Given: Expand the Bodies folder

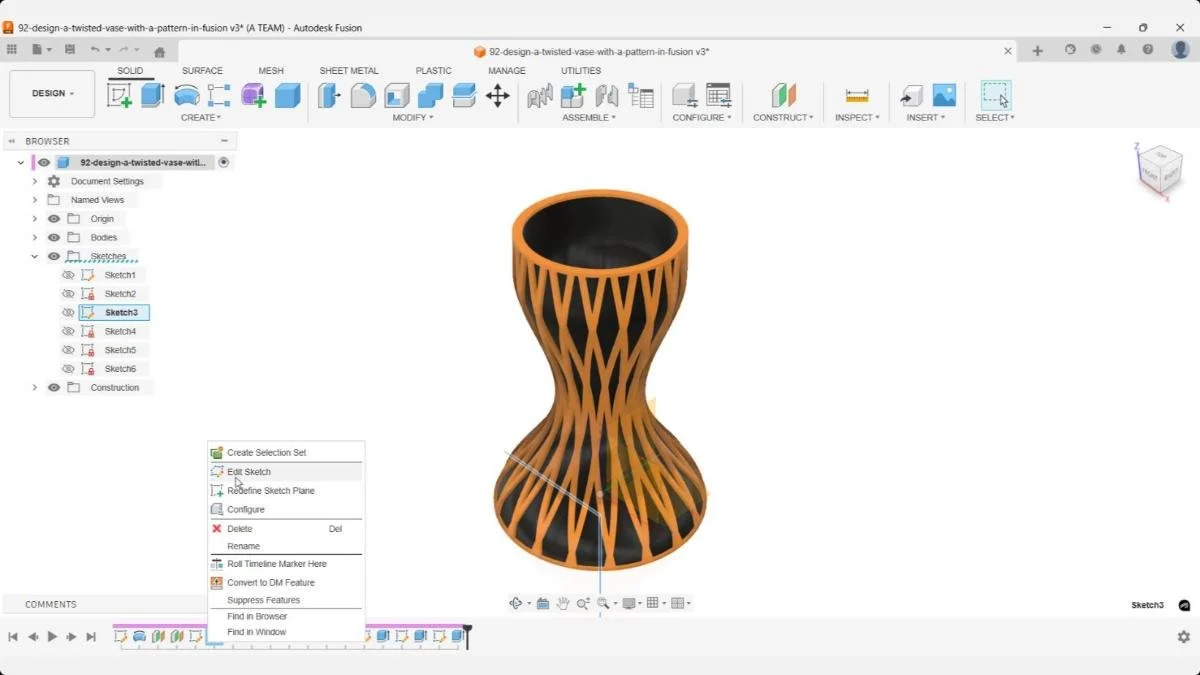Looking at the screenshot, I should pyautogui.click(x=35, y=238).
